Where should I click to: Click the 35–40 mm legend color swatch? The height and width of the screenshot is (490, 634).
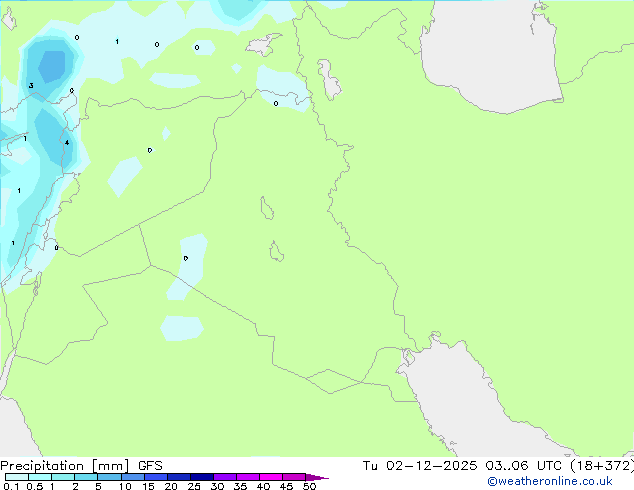248,477
